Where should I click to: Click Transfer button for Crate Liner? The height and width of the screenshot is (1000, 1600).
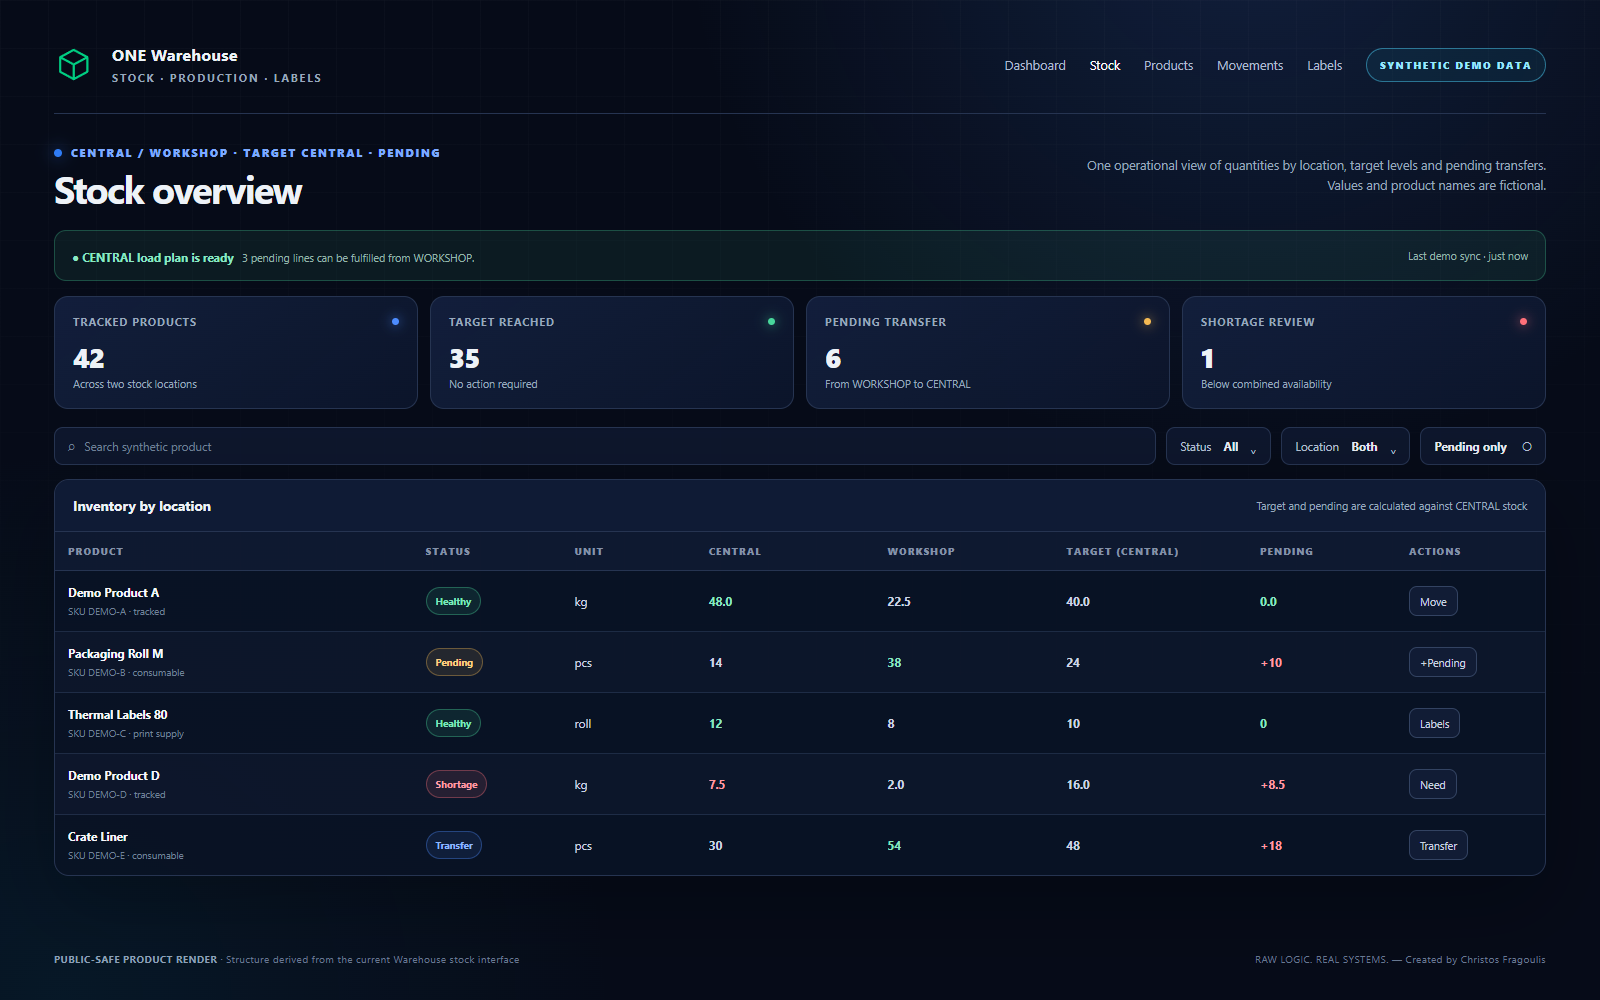click(x=1438, y=846)
